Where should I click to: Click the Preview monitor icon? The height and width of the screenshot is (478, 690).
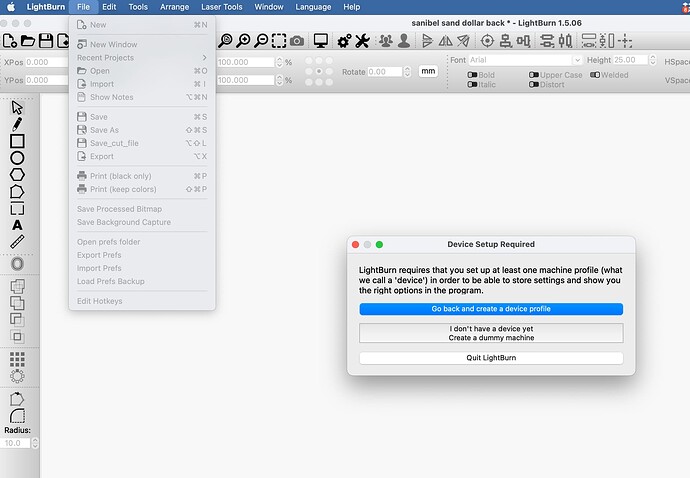pos(321,41)
